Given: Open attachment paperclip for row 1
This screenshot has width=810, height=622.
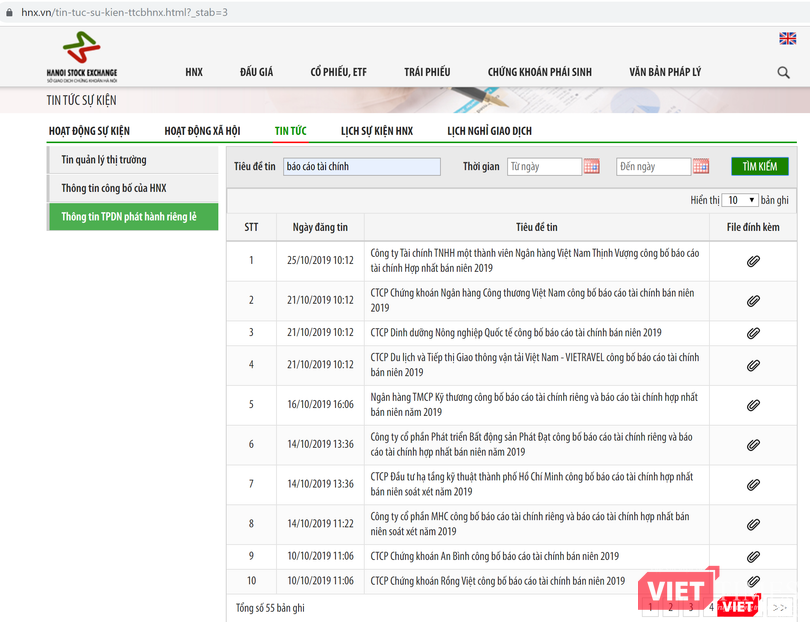Looking at the screenshot, I should pos(753,261).
